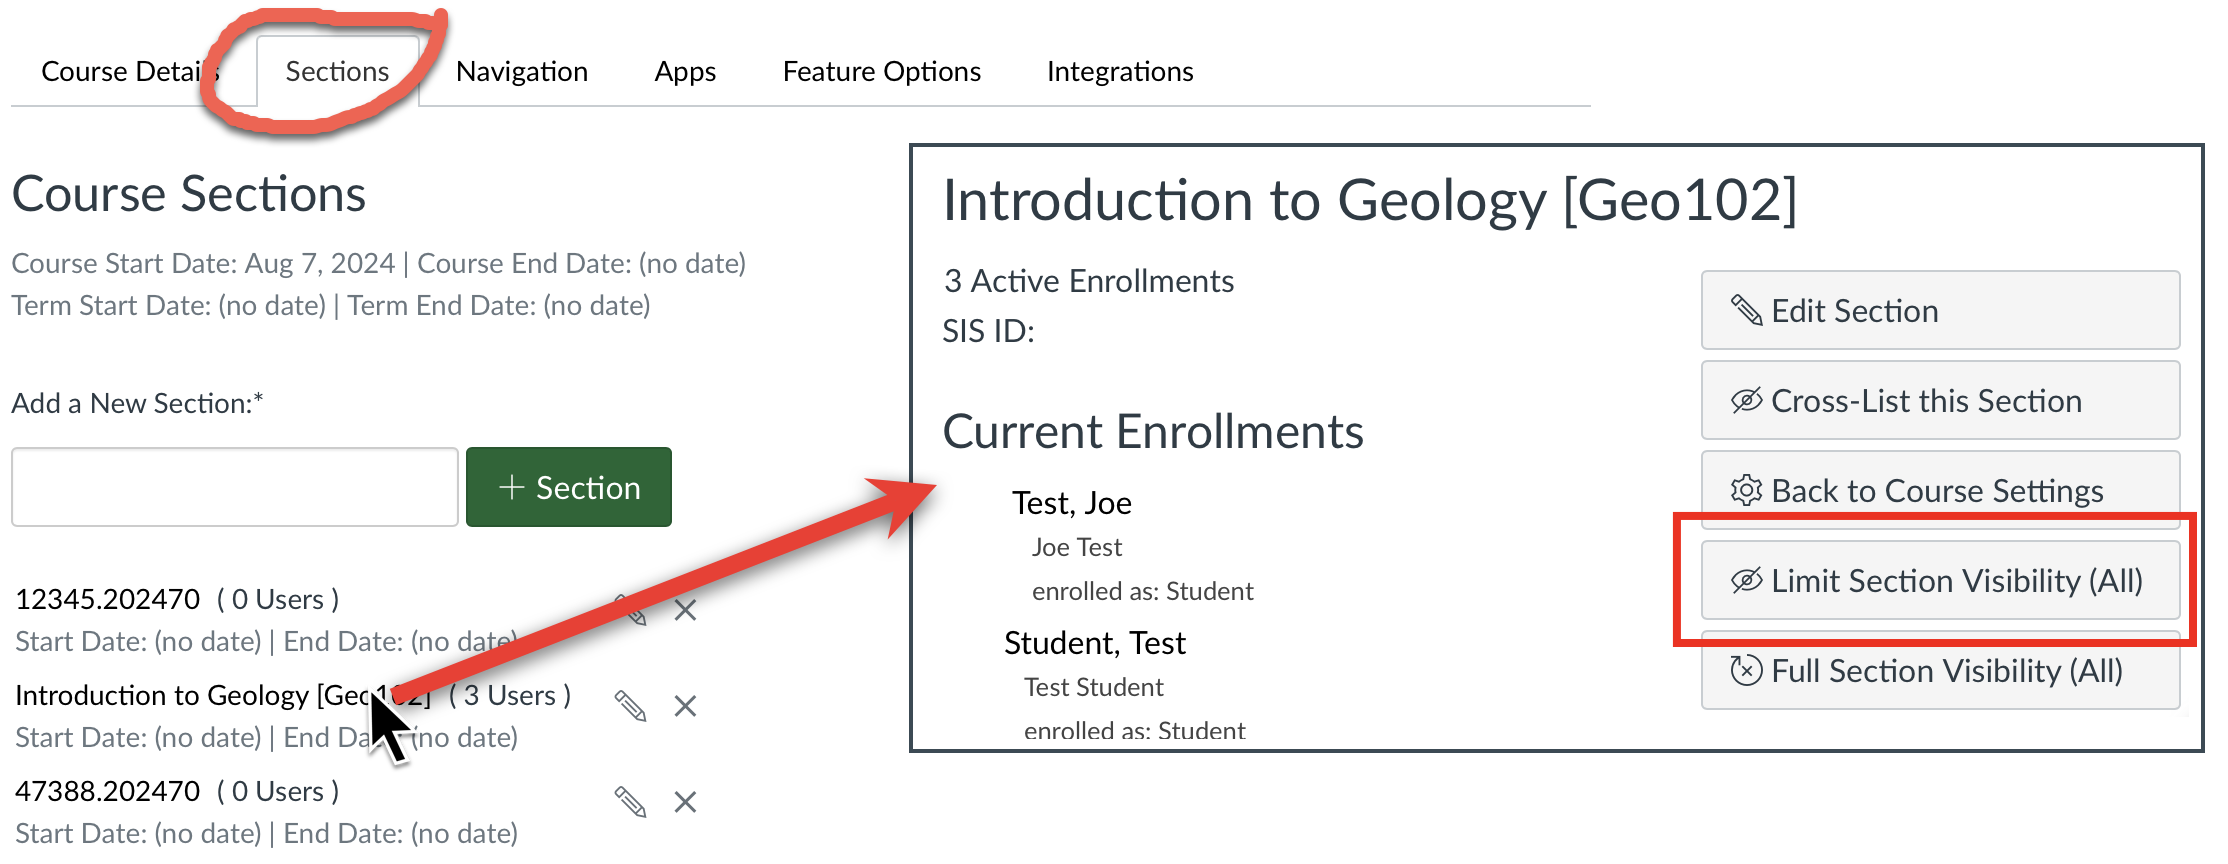Delete the 47388.202470 section
This screenshot has width=2228, height=864.
tap(685, 802)
